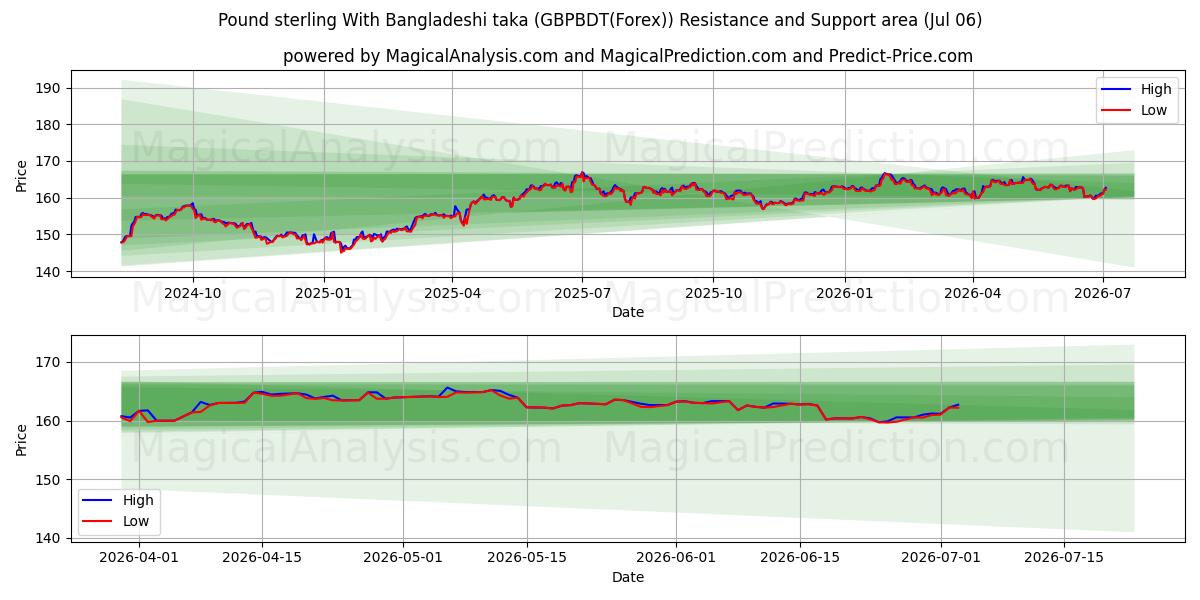Click 'High' in the upper chart legend

(1156, 89)
